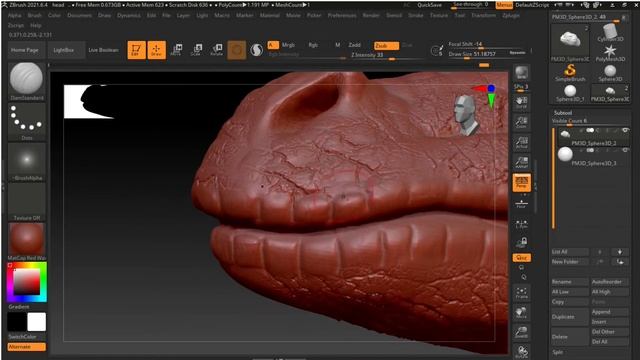Click the Scroll canvas icon
The image size is (640, 360).
tap(521, 102)
